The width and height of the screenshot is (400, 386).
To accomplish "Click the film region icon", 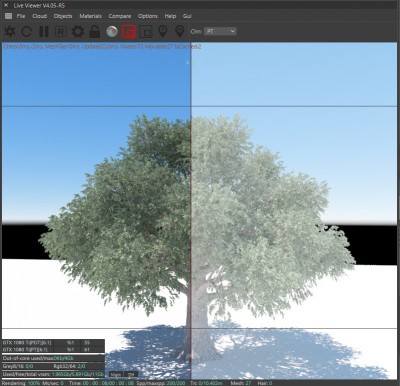I will click(x=146, y=31).
